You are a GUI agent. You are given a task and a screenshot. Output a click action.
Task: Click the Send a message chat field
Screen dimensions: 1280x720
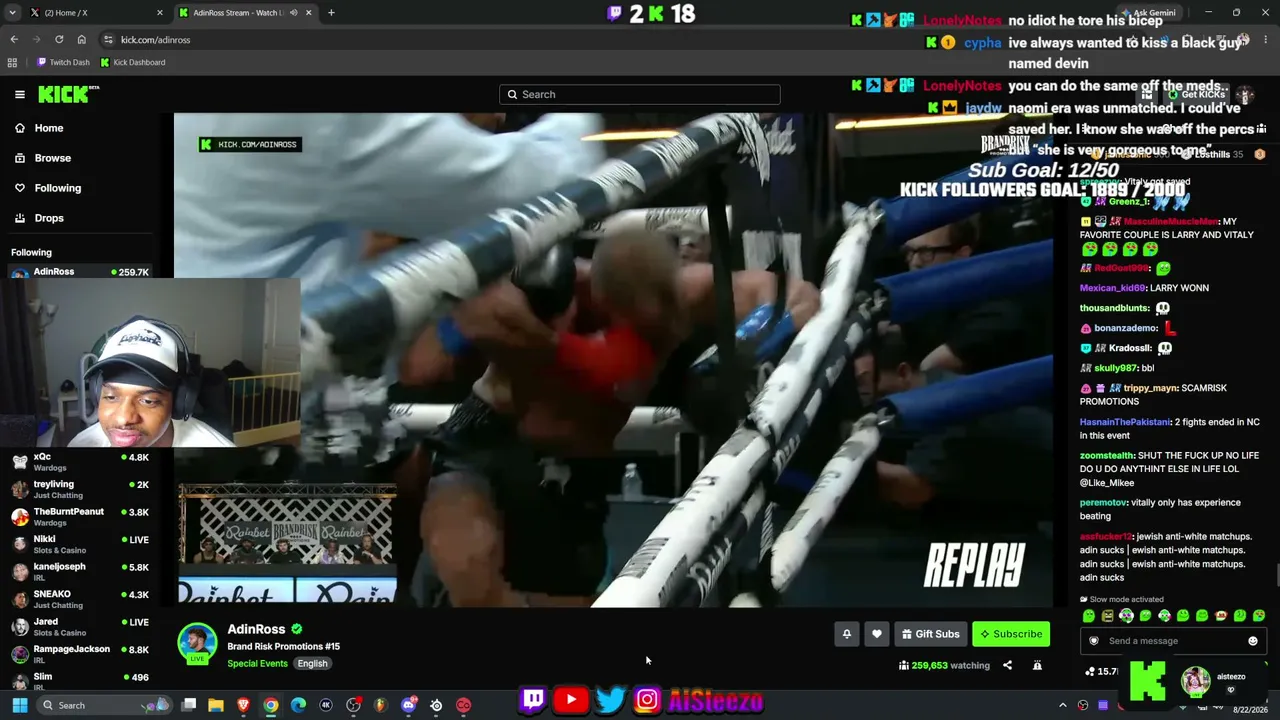[1174, 641]
